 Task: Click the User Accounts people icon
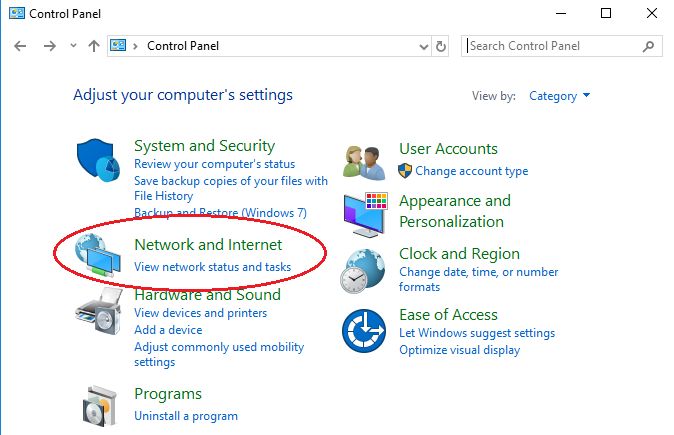click(364, 163)
